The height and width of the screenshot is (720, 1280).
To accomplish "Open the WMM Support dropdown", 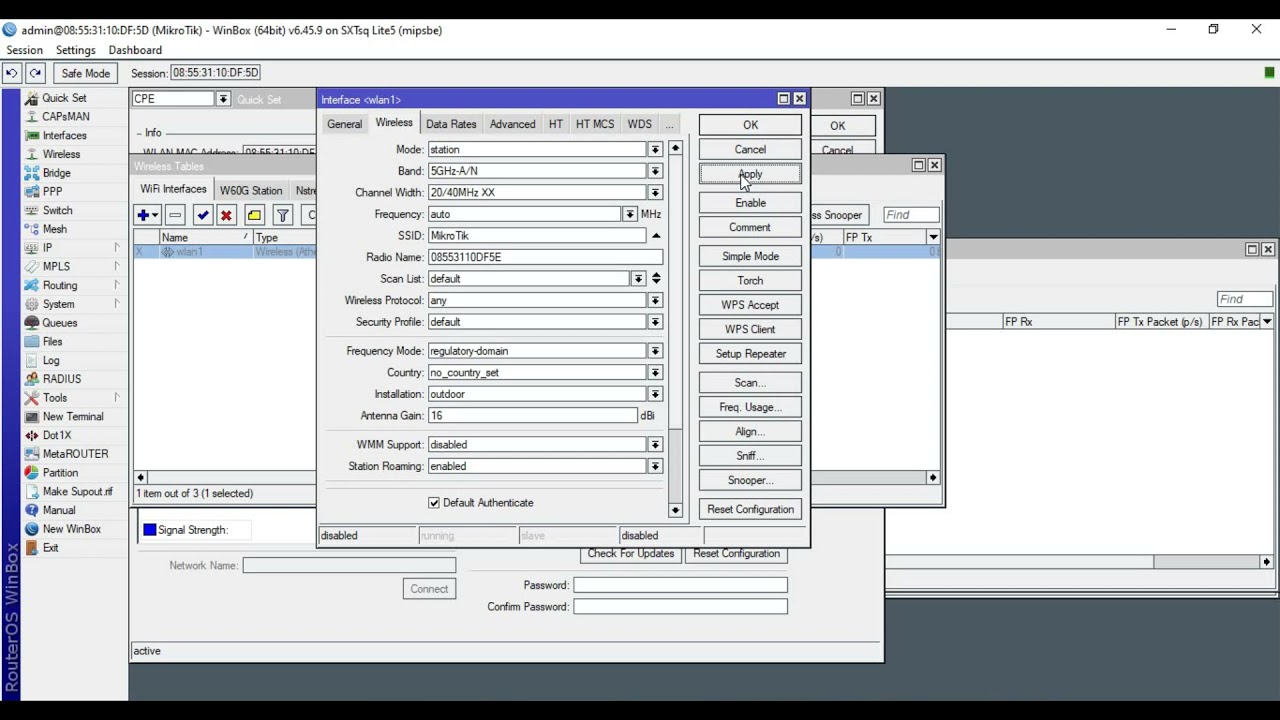I will tap(655, 445).
